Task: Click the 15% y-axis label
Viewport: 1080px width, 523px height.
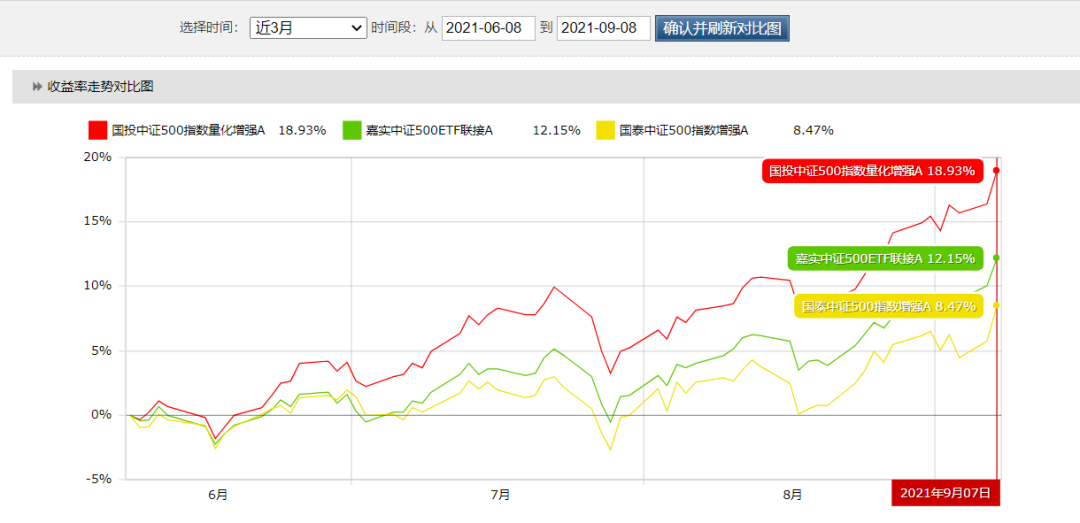Action: click(x=98, y=221)
